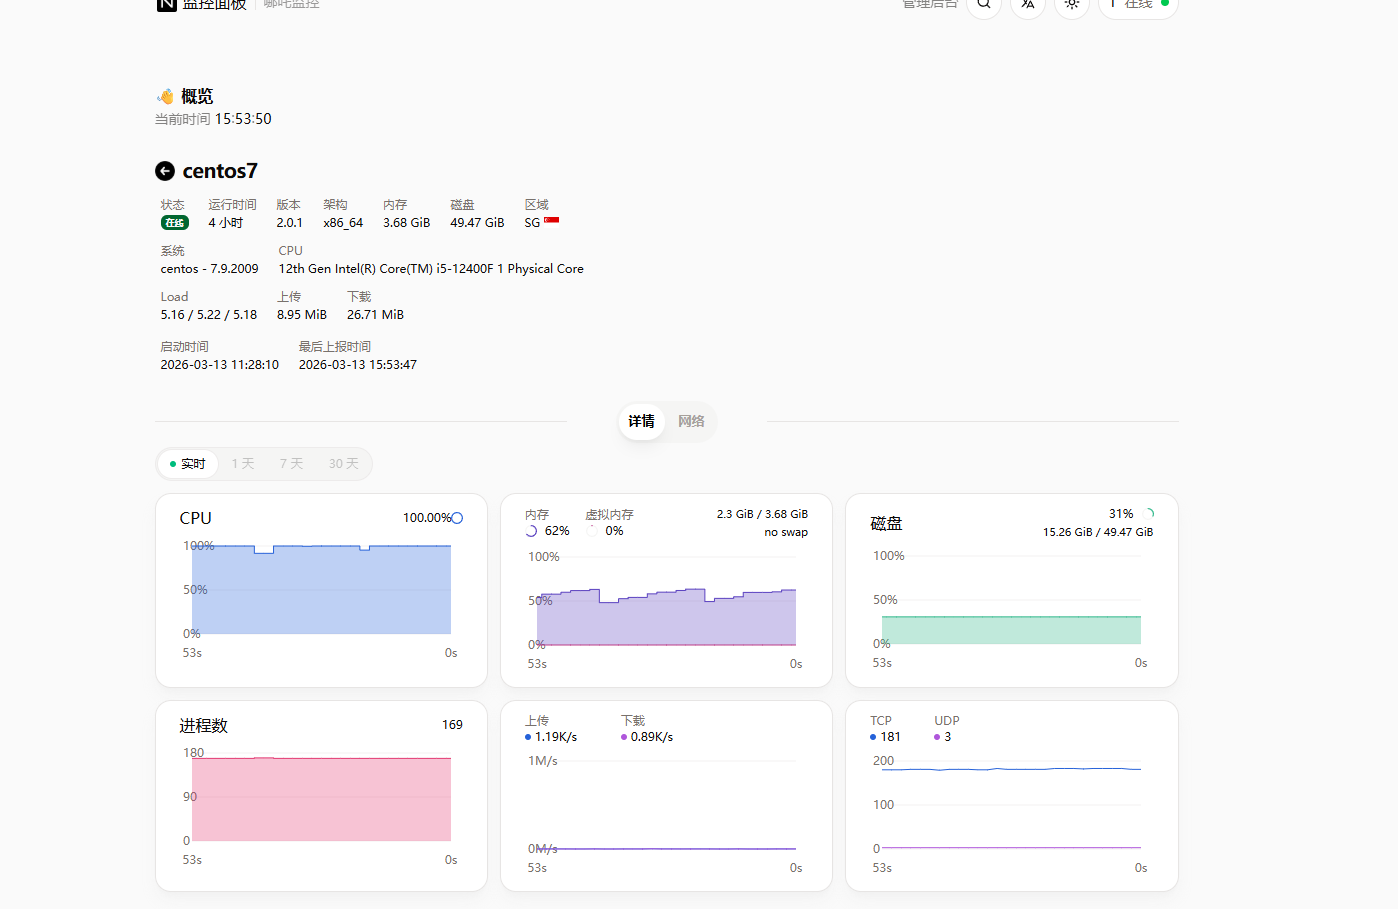Click the 在线 online status button in header

click(x=1138, y=5)
